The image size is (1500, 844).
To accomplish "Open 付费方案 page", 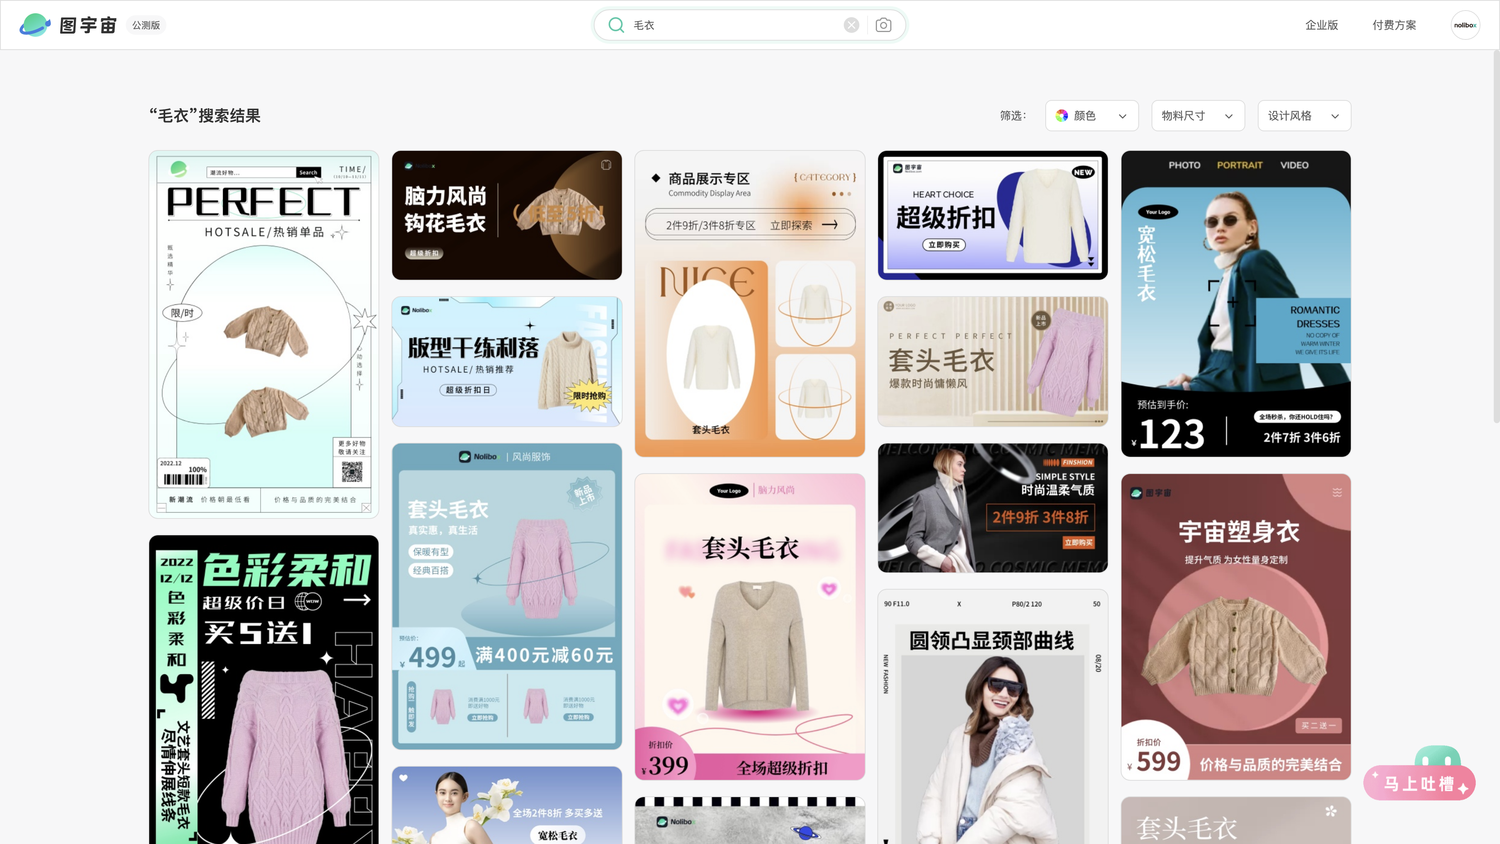I will pyautogui.click(x=1394, y=25).
